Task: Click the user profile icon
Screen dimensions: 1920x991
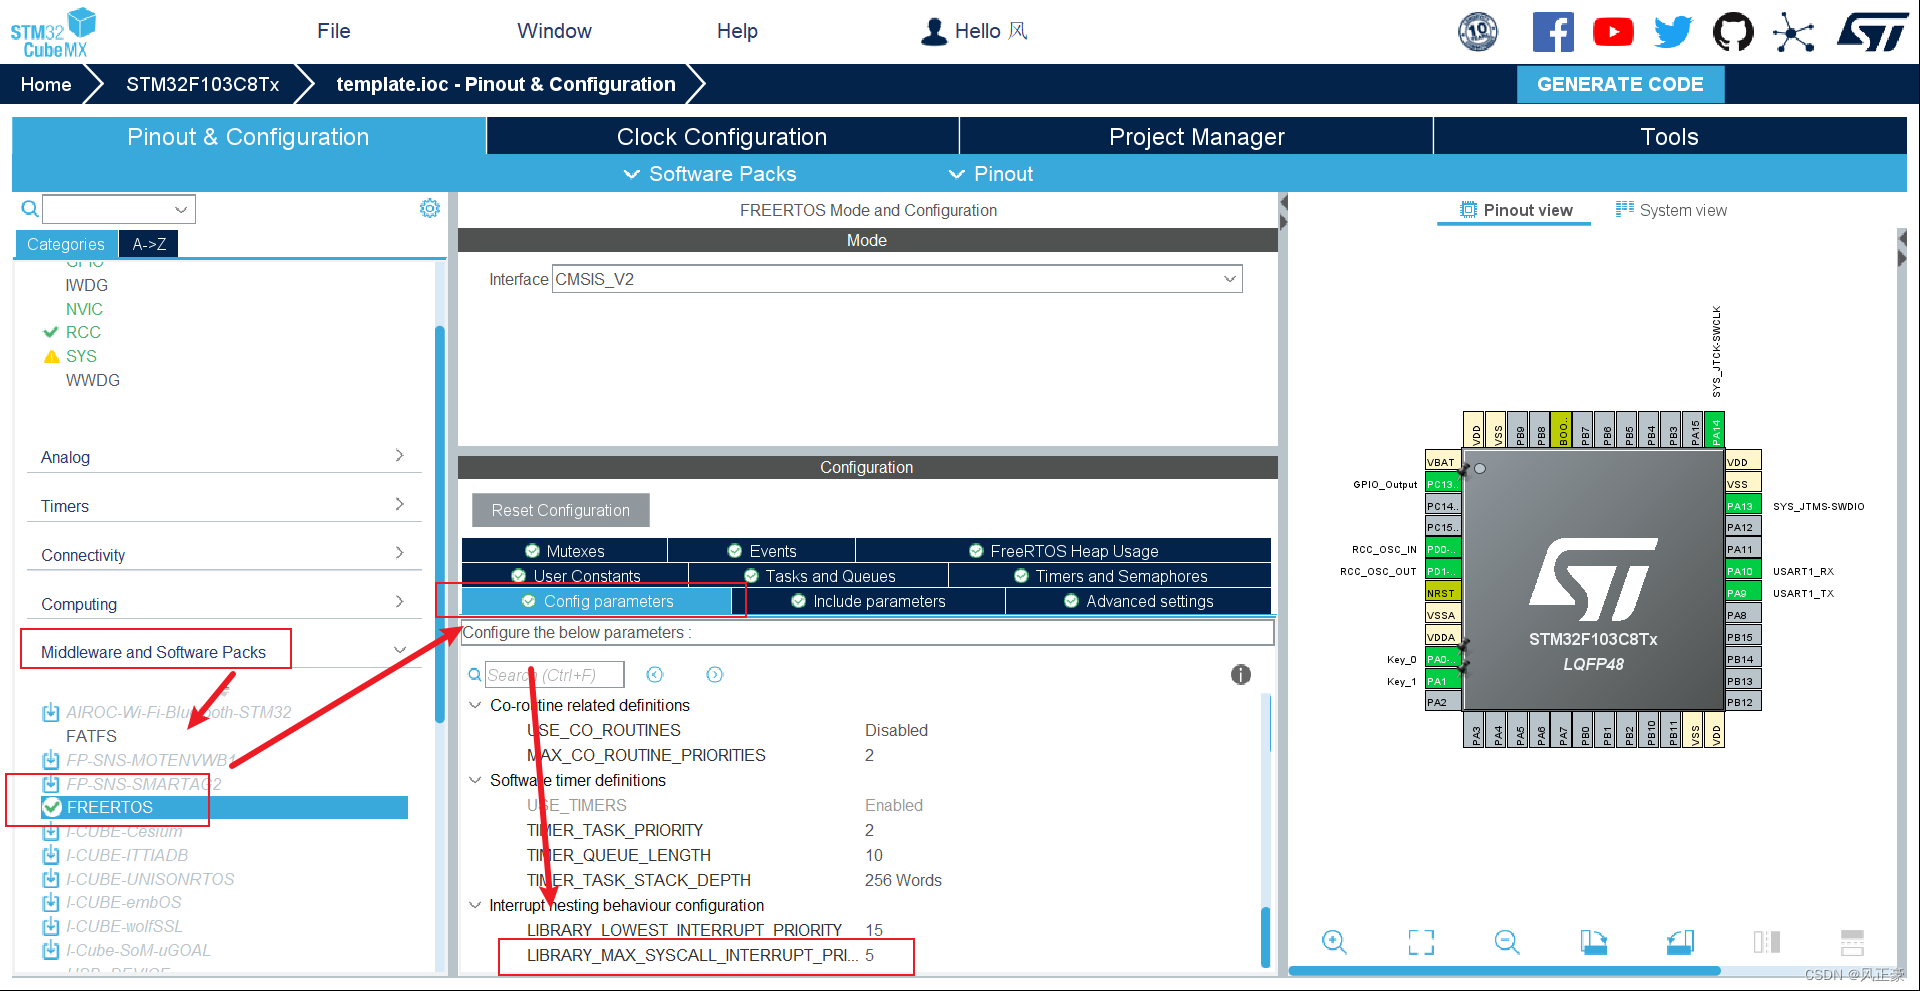Action: [x=933, y=31]
